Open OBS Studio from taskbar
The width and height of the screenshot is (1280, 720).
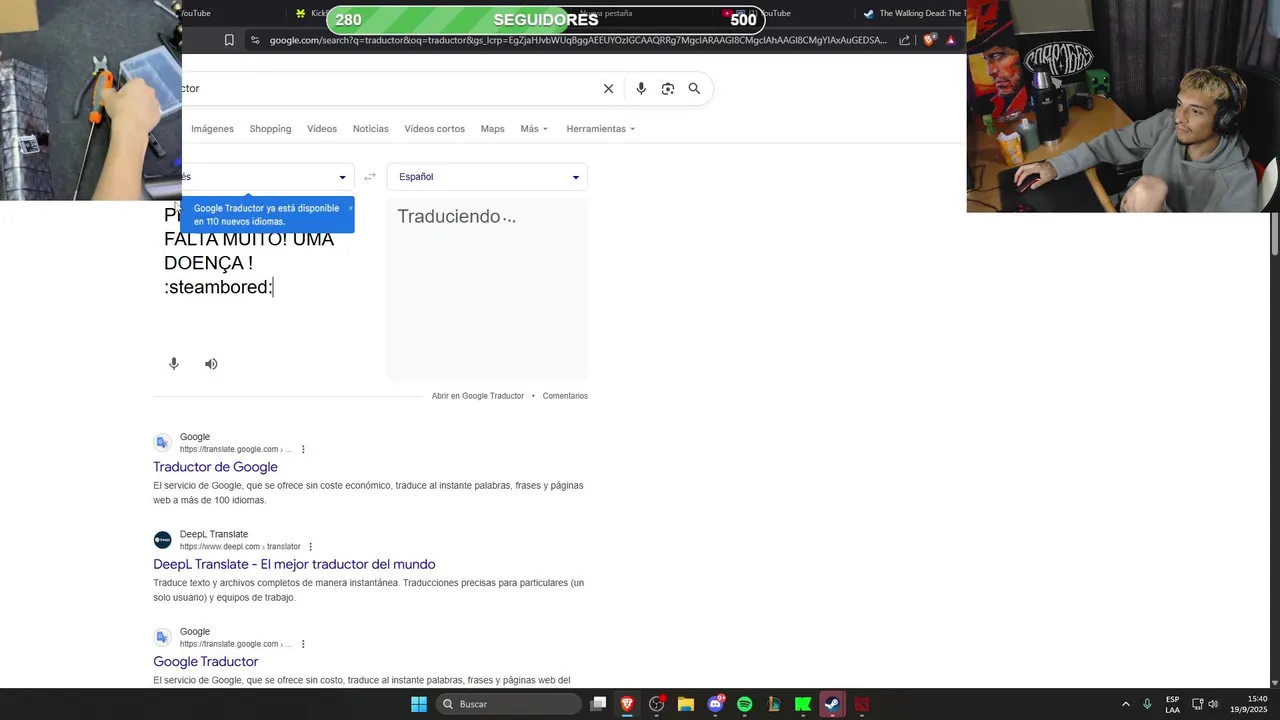(657, 704)
